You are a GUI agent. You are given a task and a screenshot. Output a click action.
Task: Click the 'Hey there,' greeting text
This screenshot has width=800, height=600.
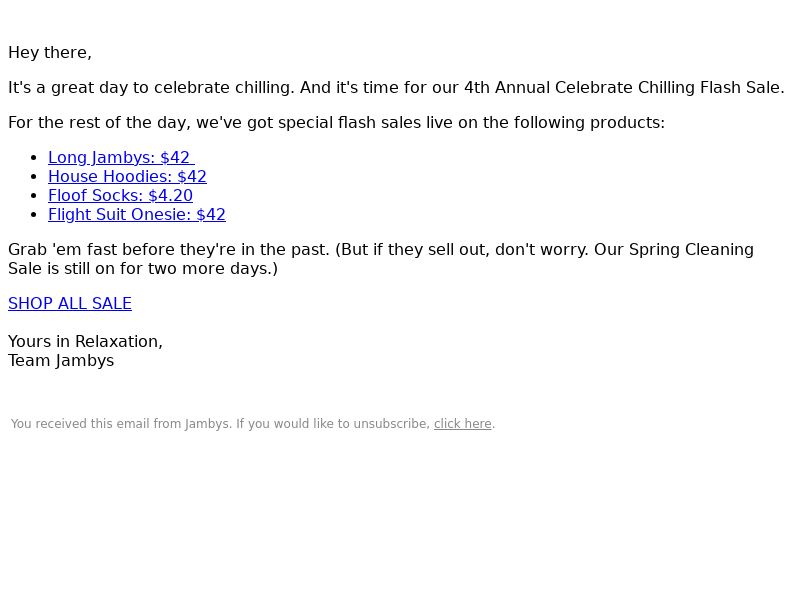click(x=50, y=53)
